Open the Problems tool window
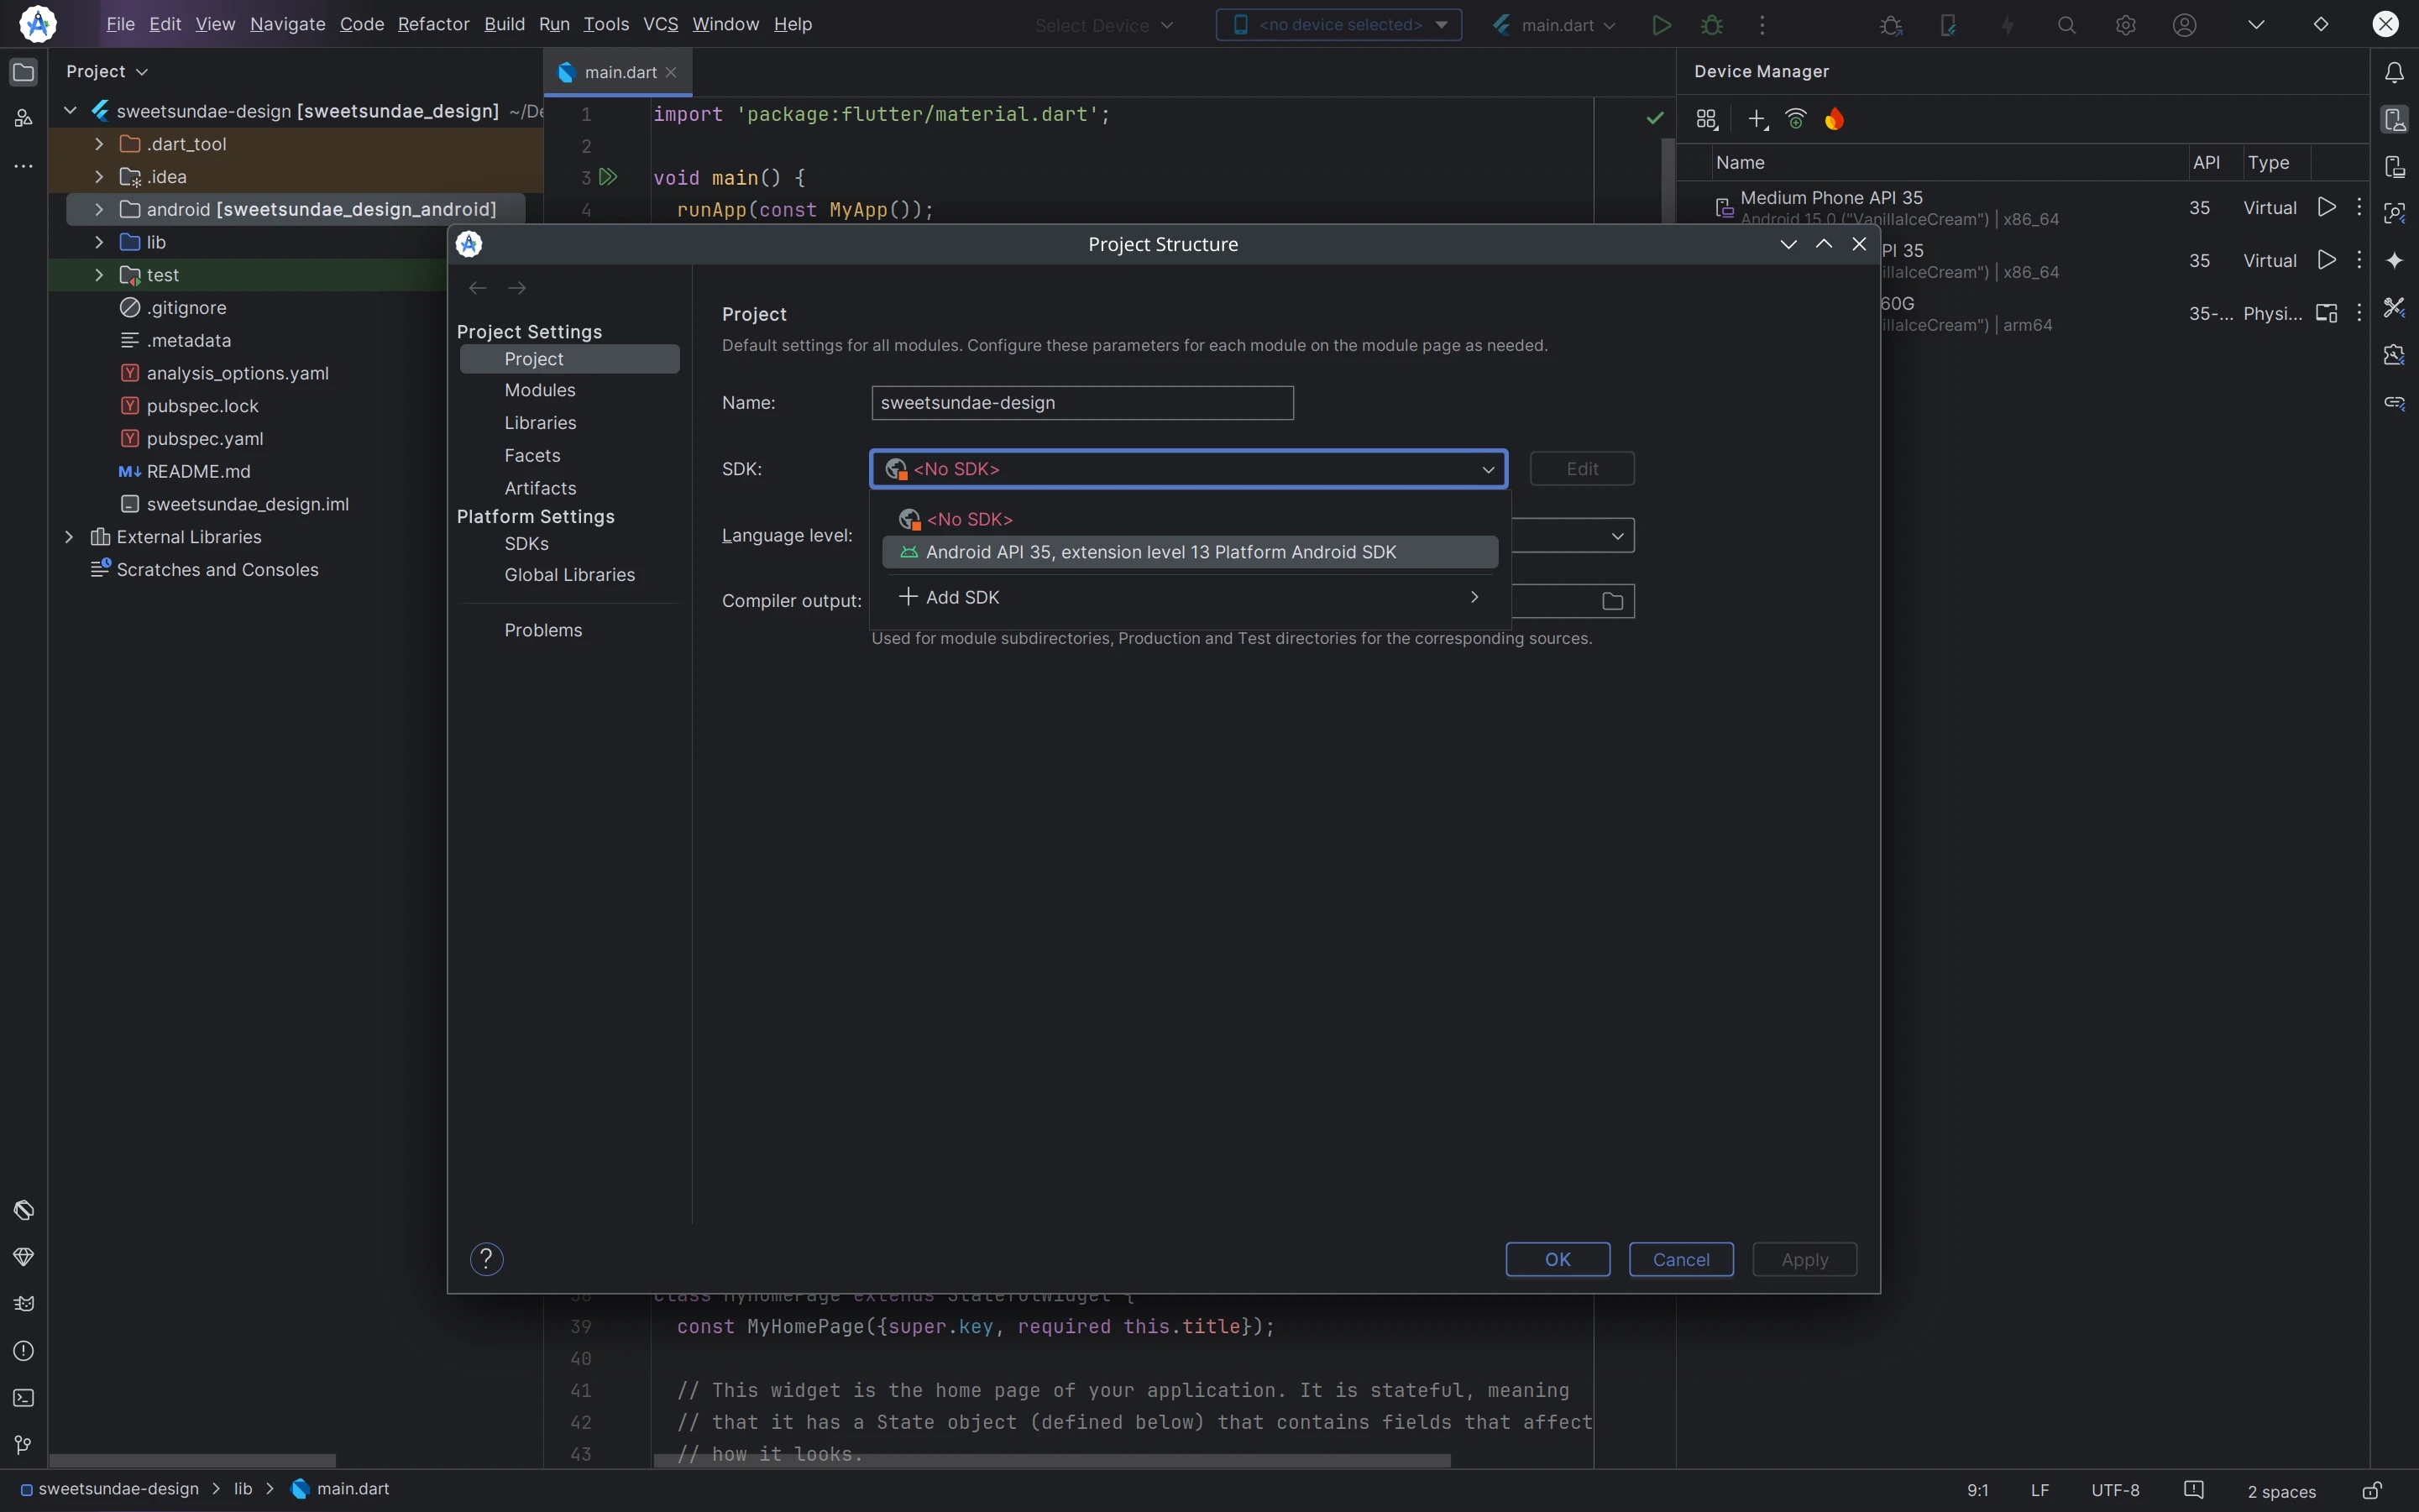 point(24,1351)
